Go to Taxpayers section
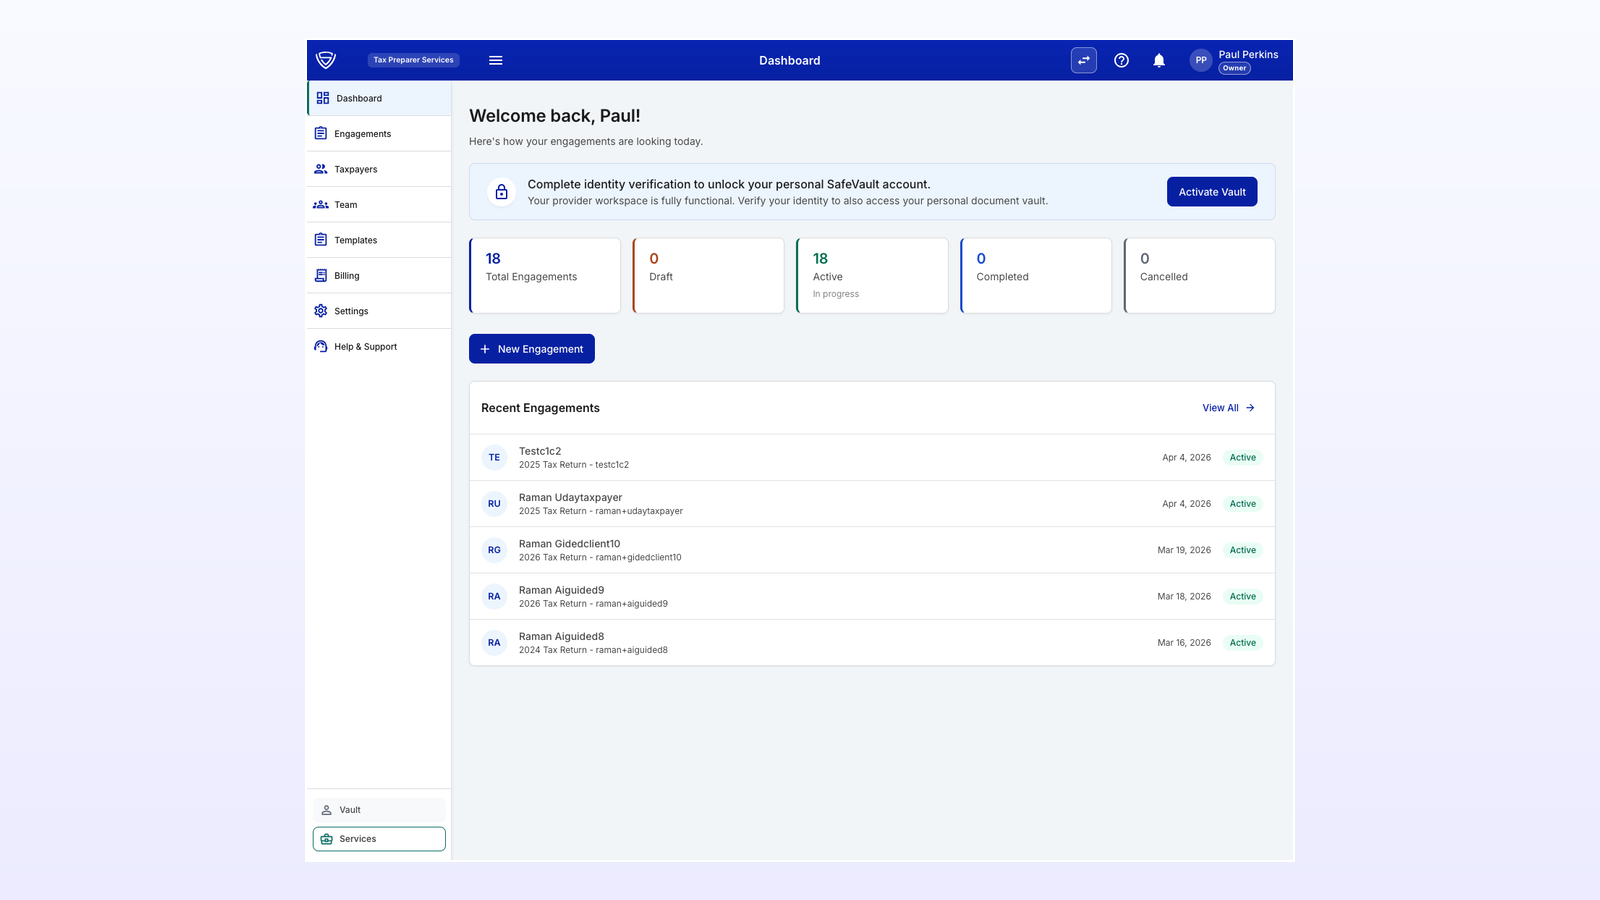Image resolution: width=1600 pixels, height=900 pixels. pyautogui.click(x=379, y=169)
